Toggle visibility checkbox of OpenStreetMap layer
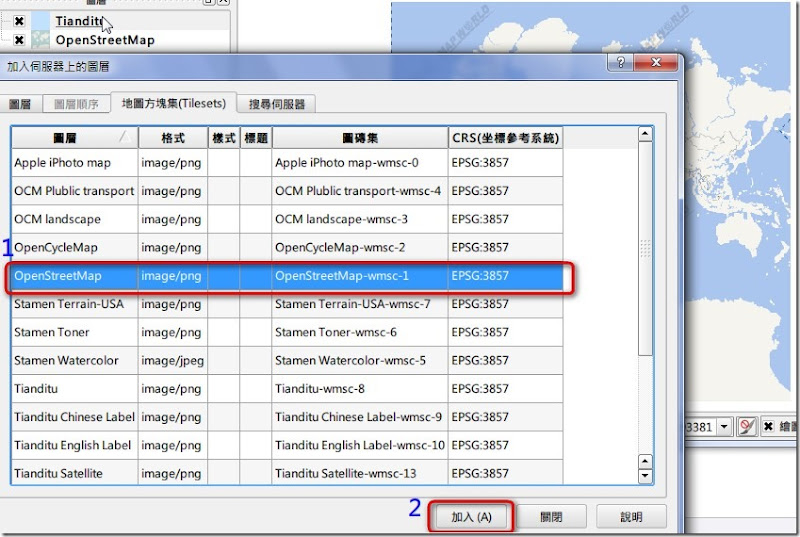 [x=19, y=40]
